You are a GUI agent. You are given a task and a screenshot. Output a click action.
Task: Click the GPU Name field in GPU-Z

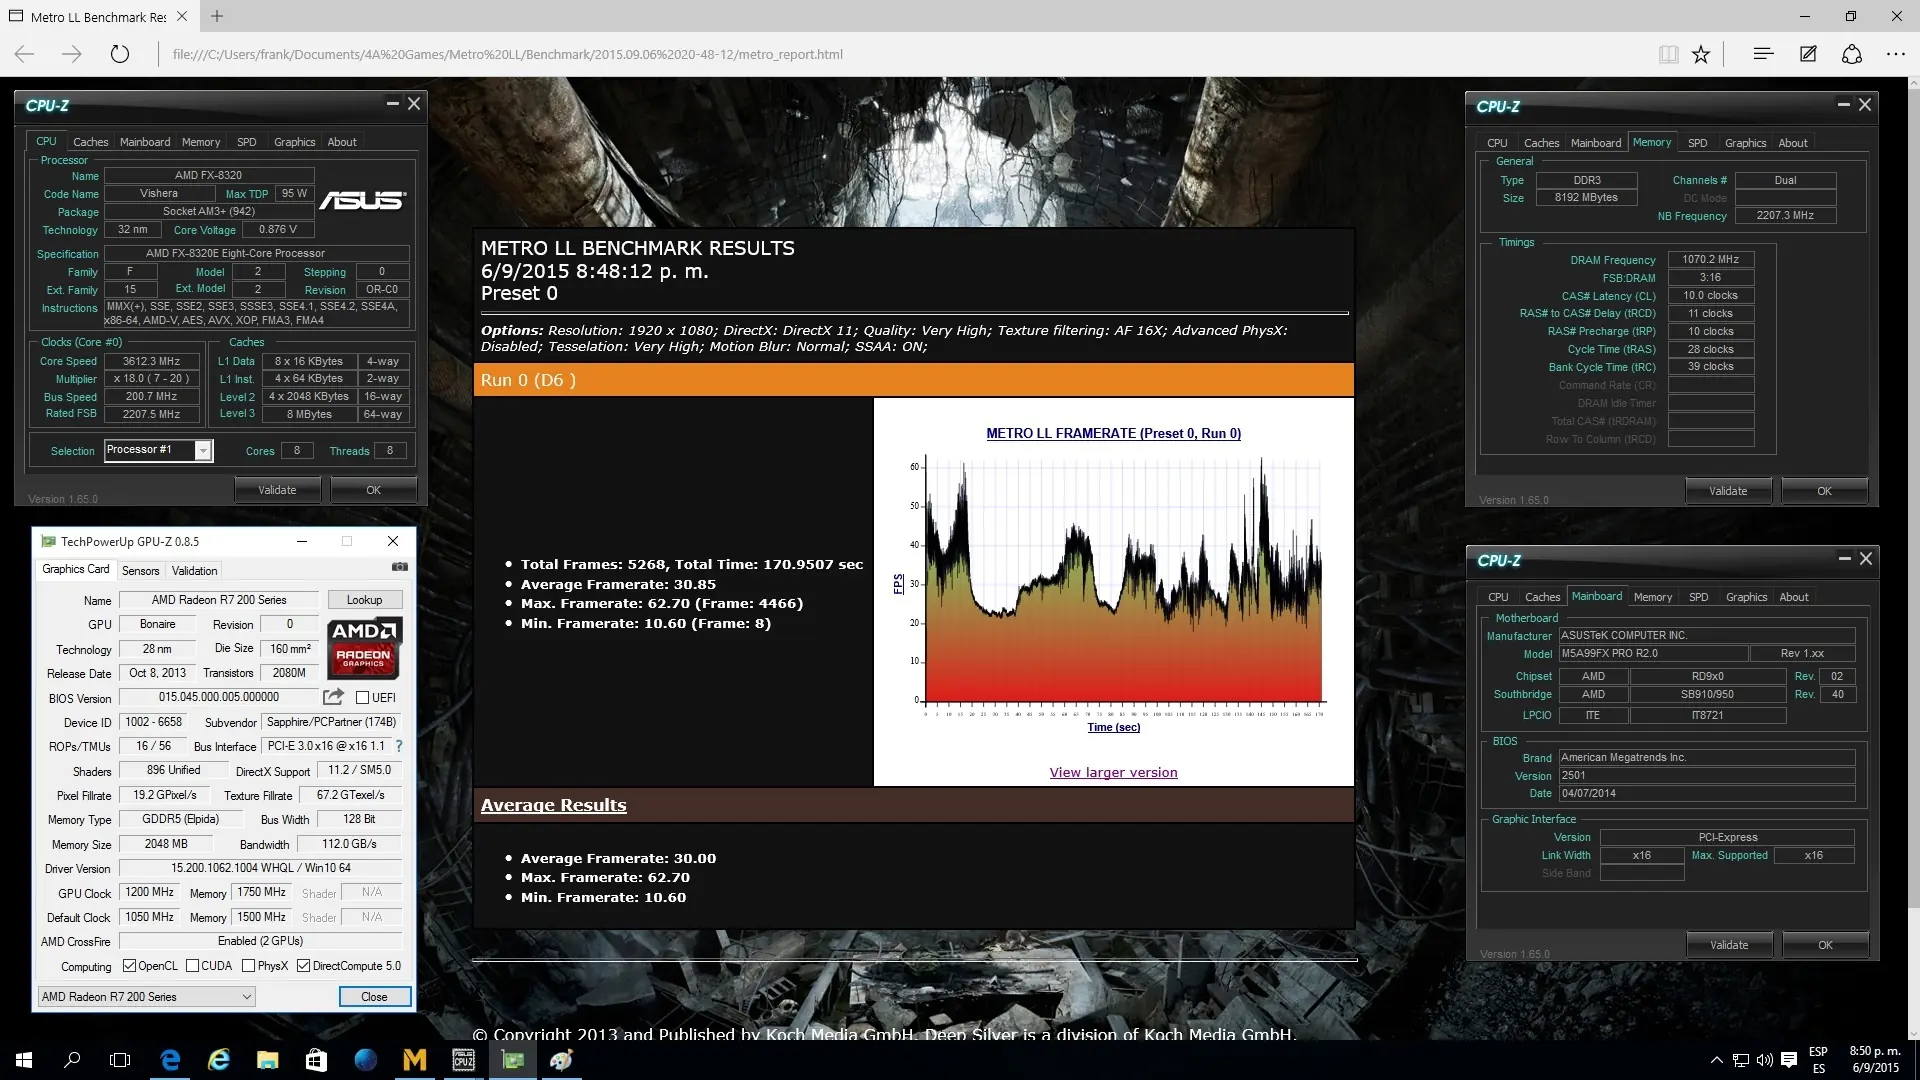coord(219,600)
